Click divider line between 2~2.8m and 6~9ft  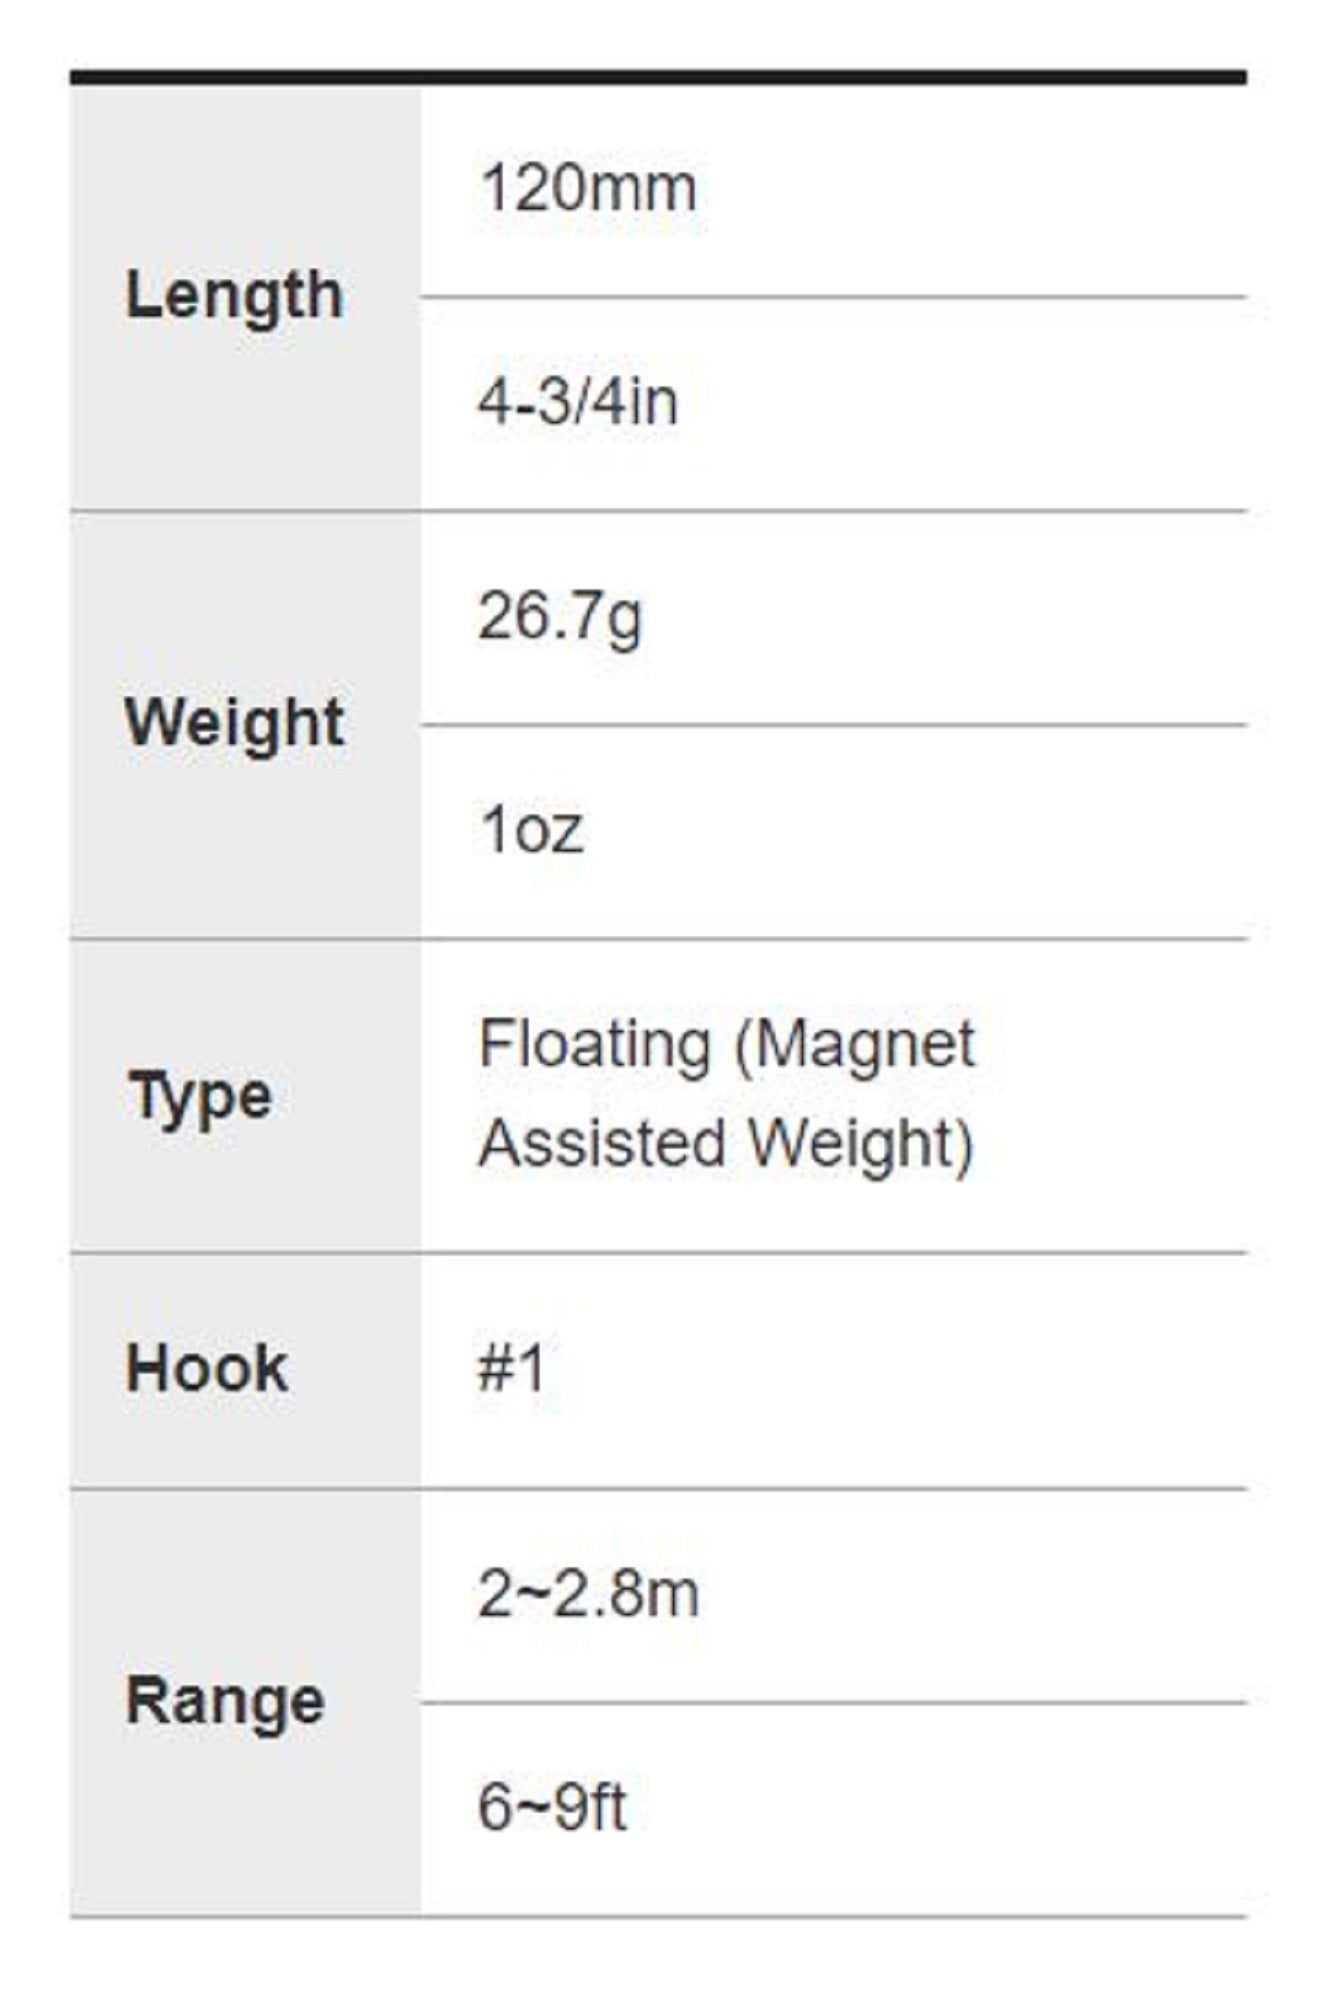[832, 1702]
